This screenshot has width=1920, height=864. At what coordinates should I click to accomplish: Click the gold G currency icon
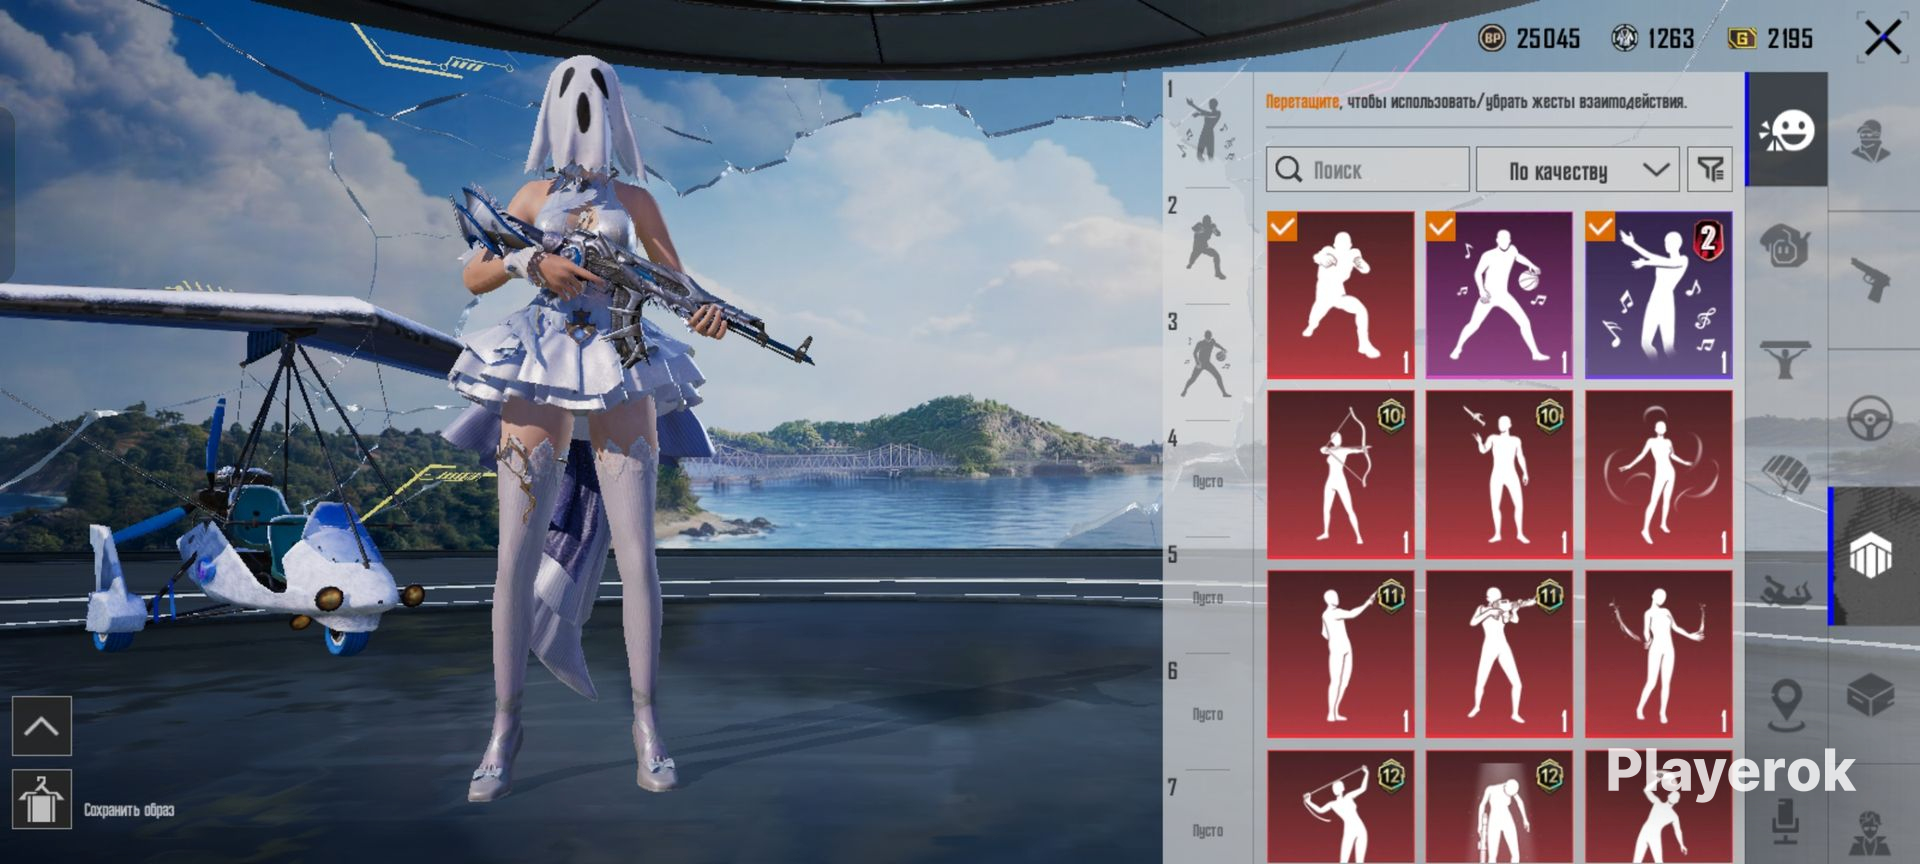[x=1742, y=38]
